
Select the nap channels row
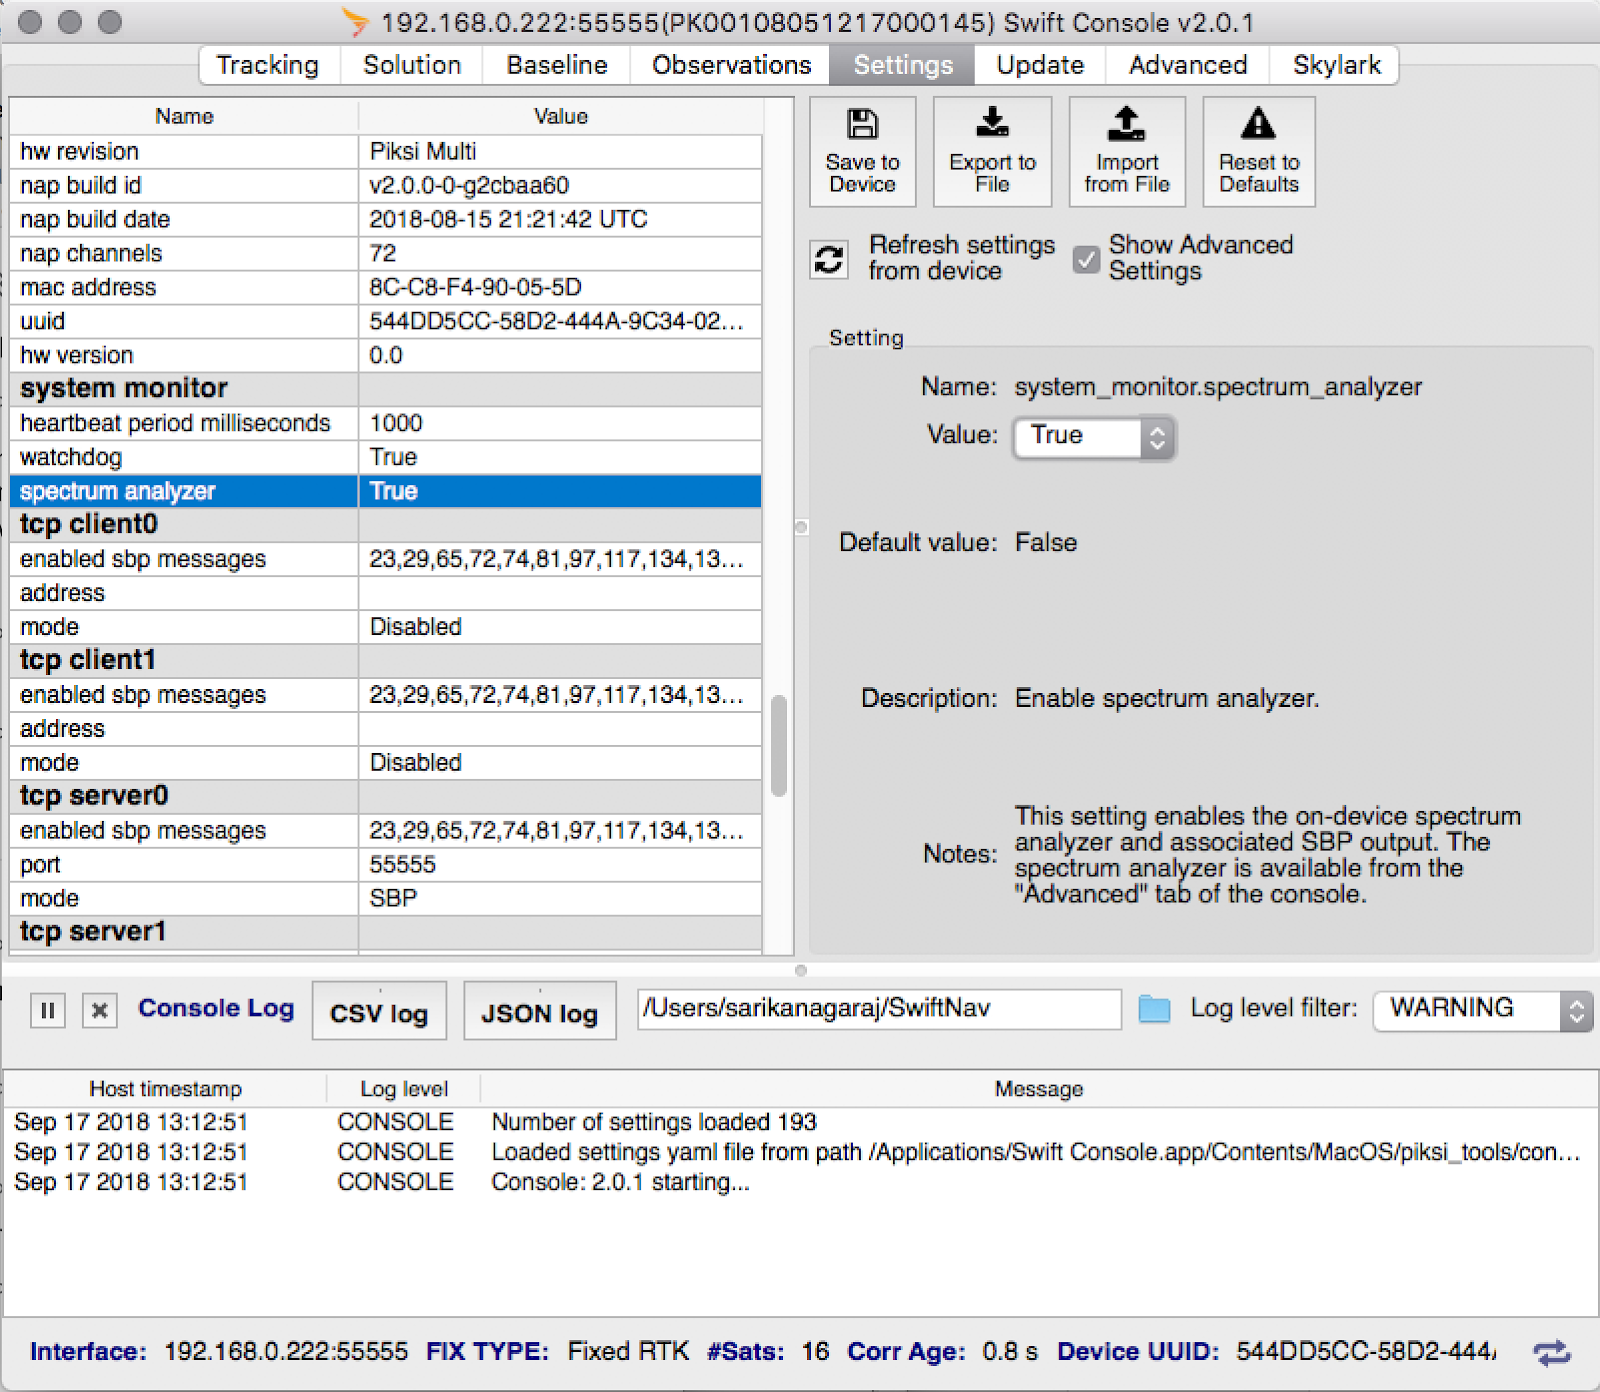[x=386, y=253]
